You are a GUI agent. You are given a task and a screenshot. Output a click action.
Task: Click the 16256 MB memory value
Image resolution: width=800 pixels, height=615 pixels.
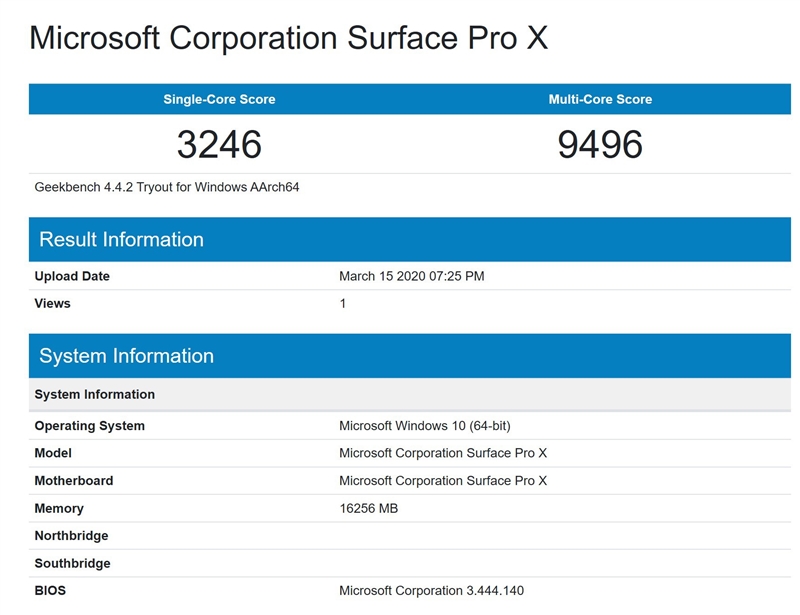368,508
